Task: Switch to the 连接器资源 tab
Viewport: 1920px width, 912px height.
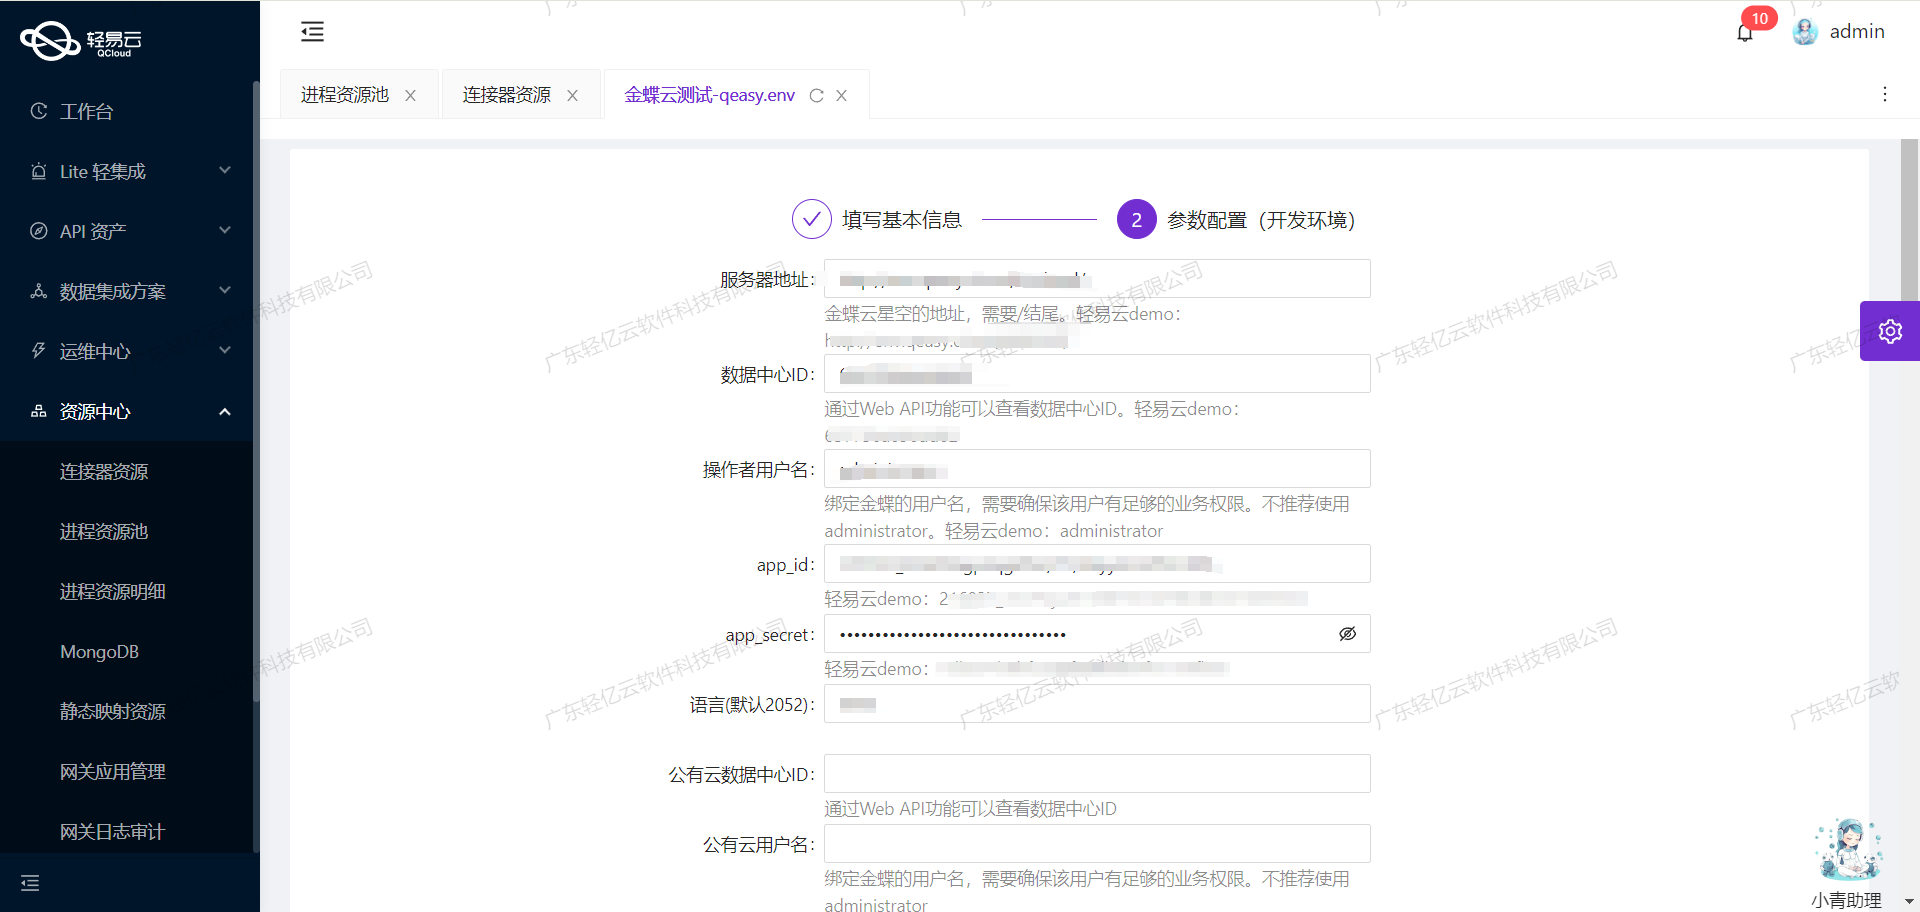Action: (507, 95)
